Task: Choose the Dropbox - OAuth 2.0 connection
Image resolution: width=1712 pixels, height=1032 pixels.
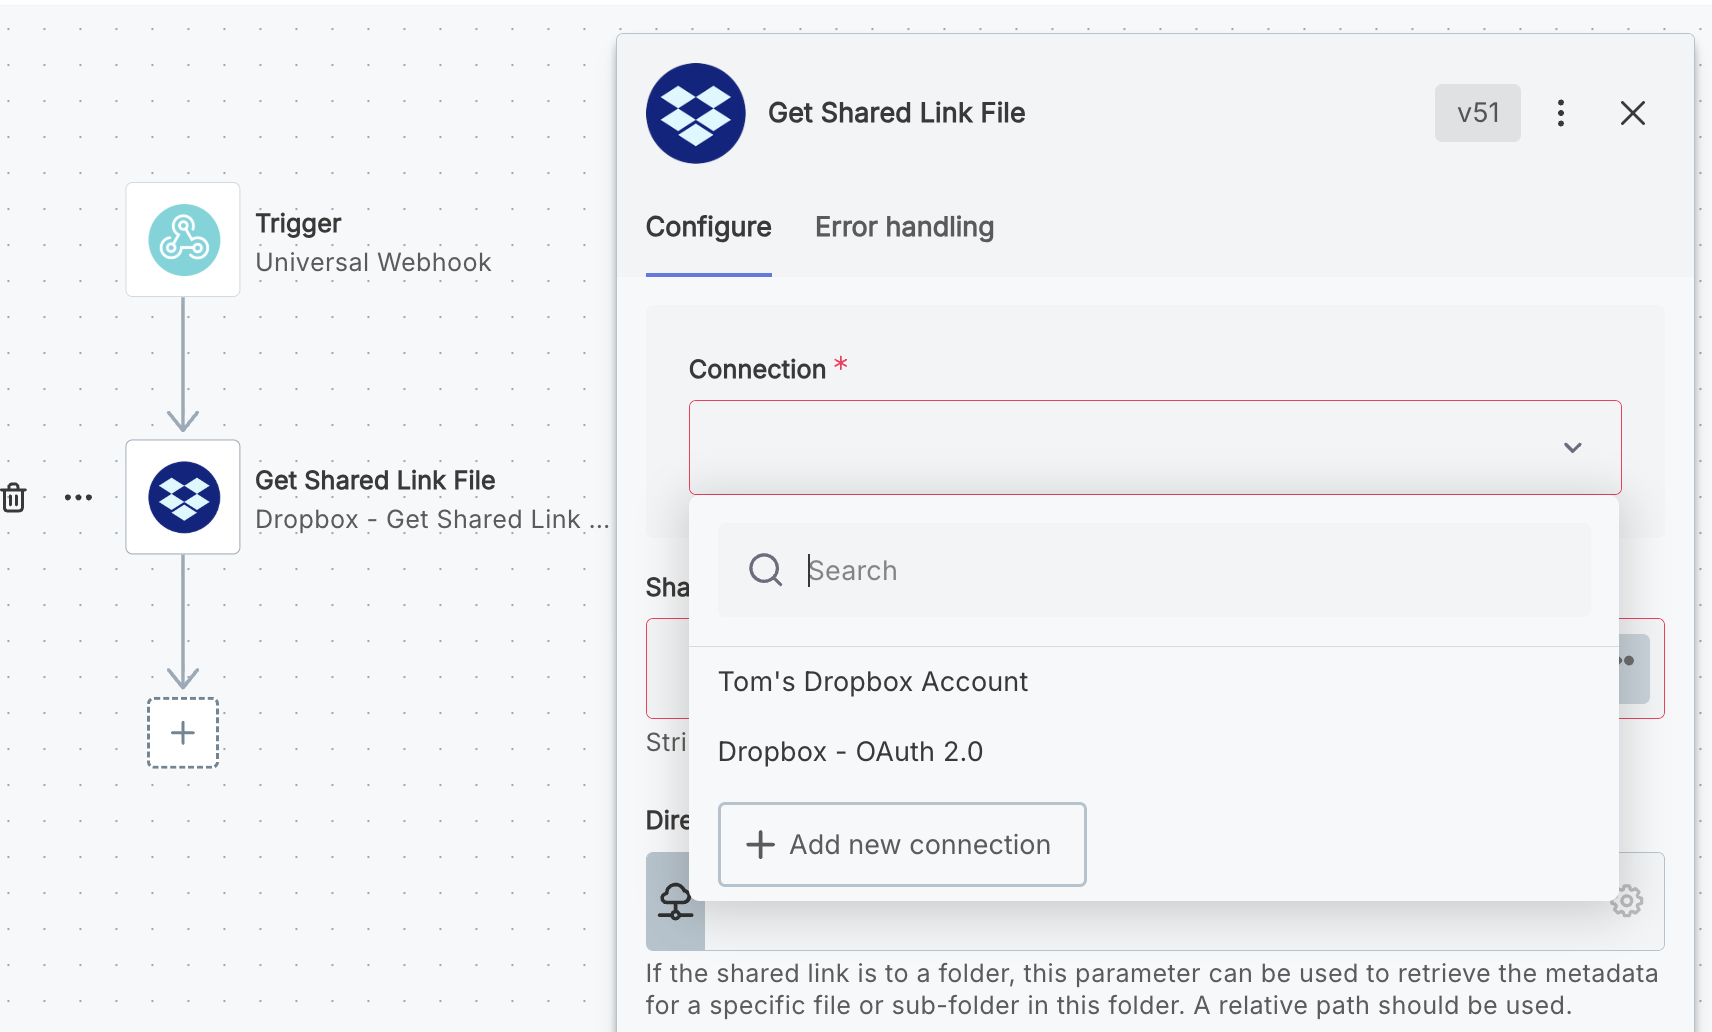Action: 851,751
